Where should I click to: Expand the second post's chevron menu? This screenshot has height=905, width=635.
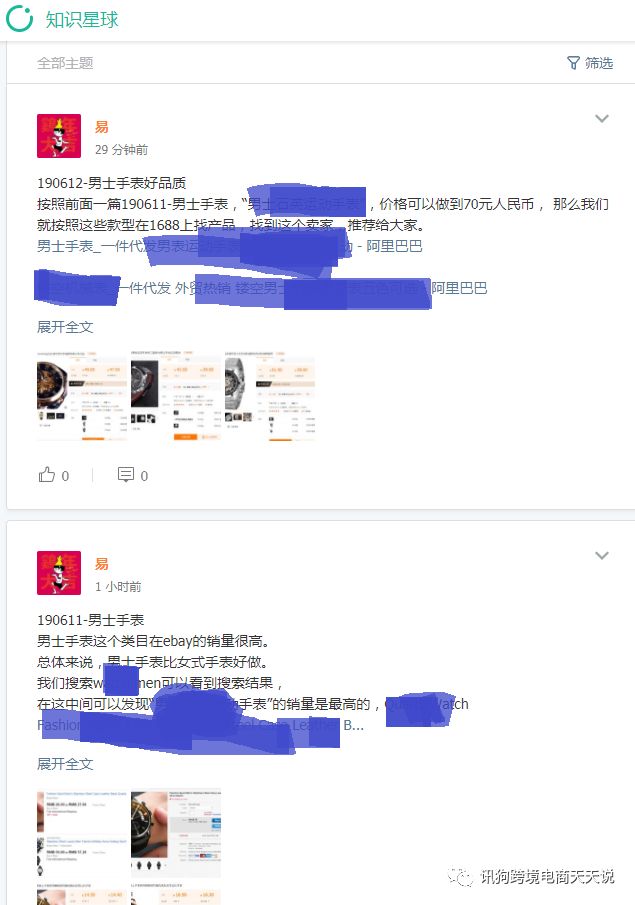point(602,555)
